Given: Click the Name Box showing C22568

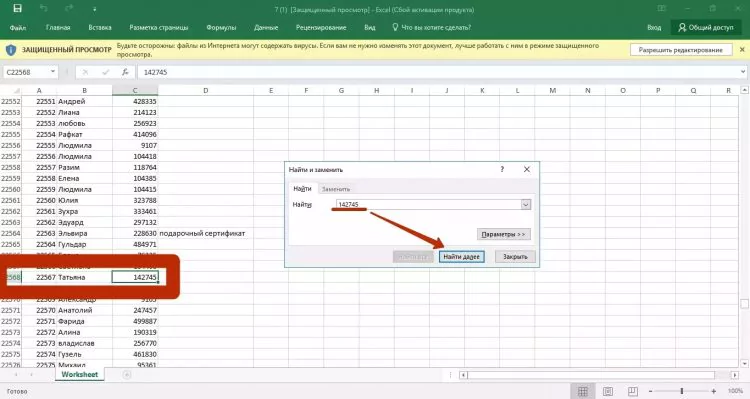Looking at the screenshot, I should (x=26, y=72).
